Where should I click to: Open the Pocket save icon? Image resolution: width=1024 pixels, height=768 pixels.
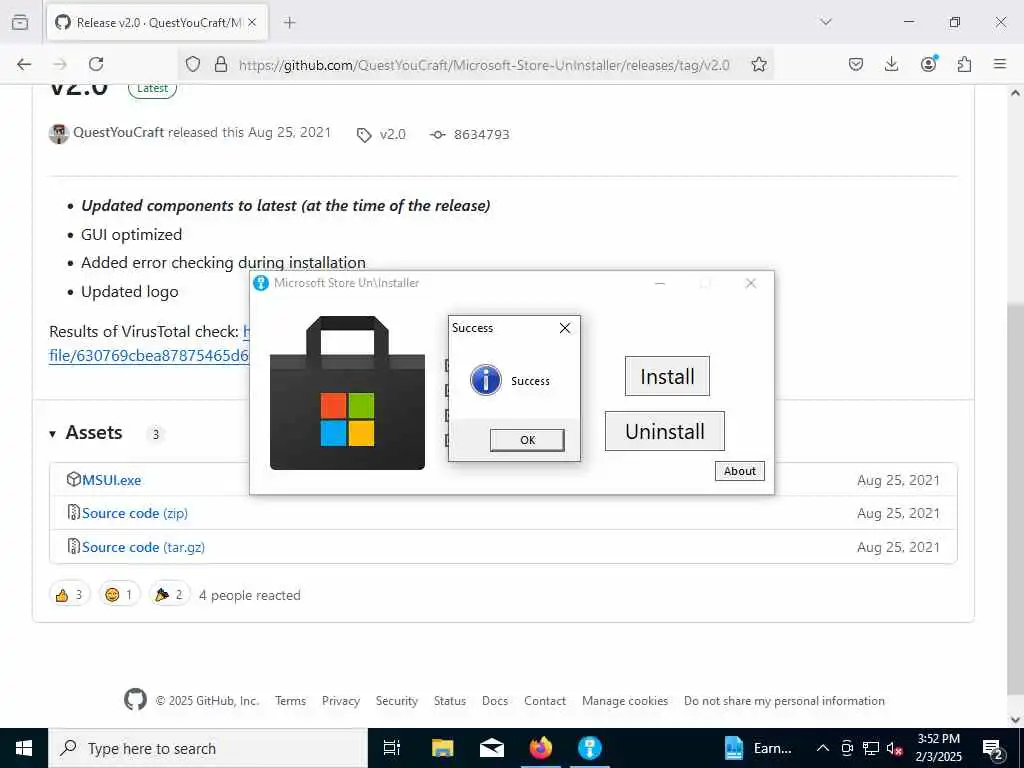coord(856,64)
